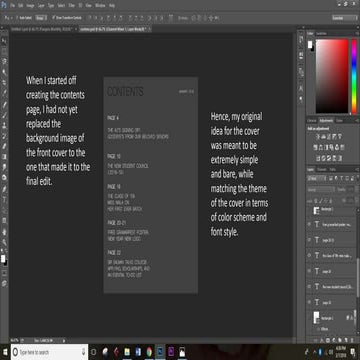360x360 pixels.
Task: Hide the 'the class of 18' text layer
Action: [309, 255]
